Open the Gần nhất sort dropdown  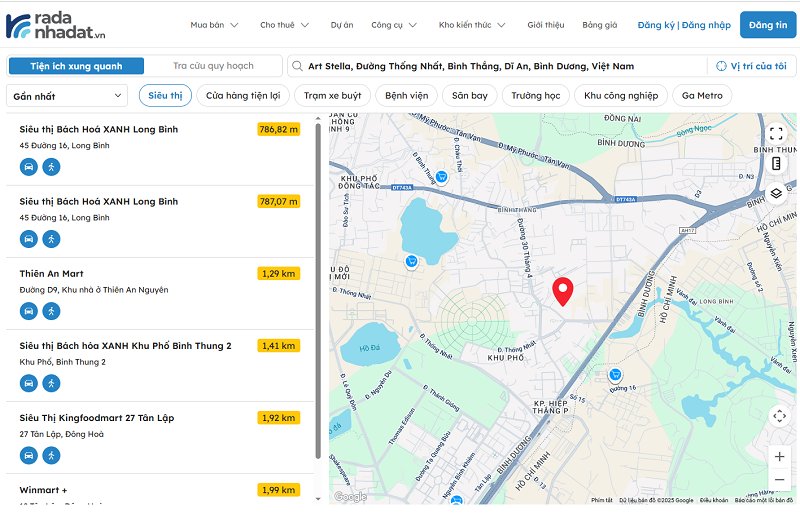(67, 96)
